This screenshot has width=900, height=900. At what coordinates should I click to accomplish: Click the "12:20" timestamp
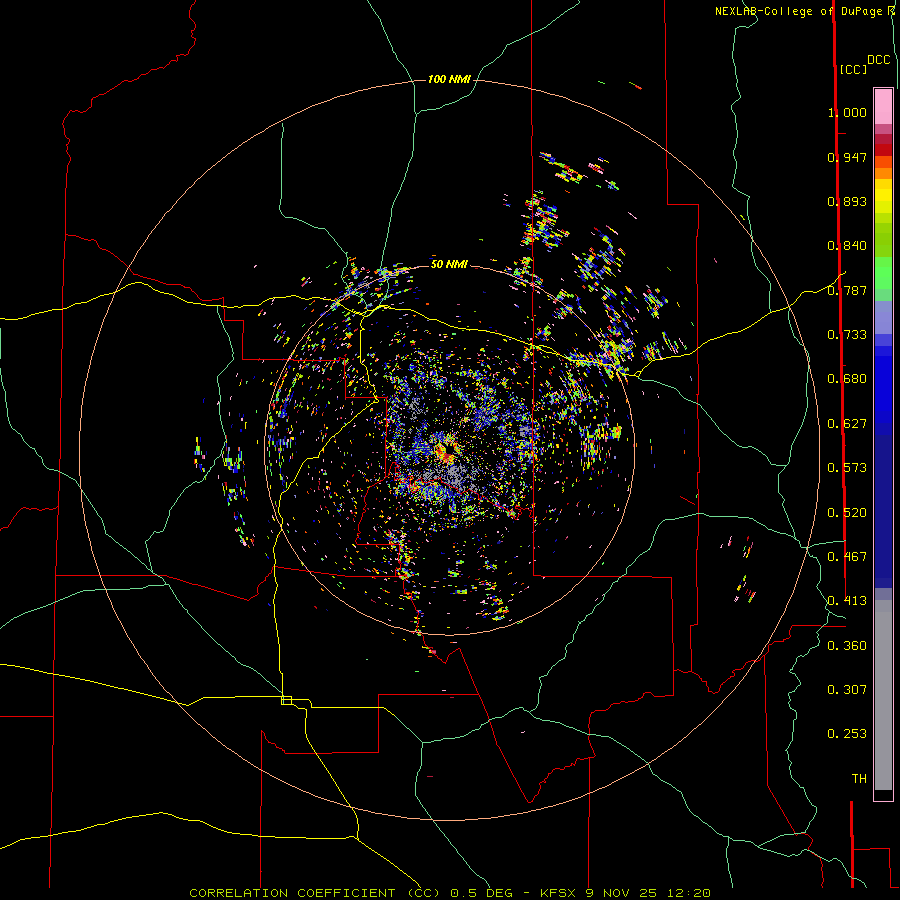pyautogui.click(x=689, y=893)
